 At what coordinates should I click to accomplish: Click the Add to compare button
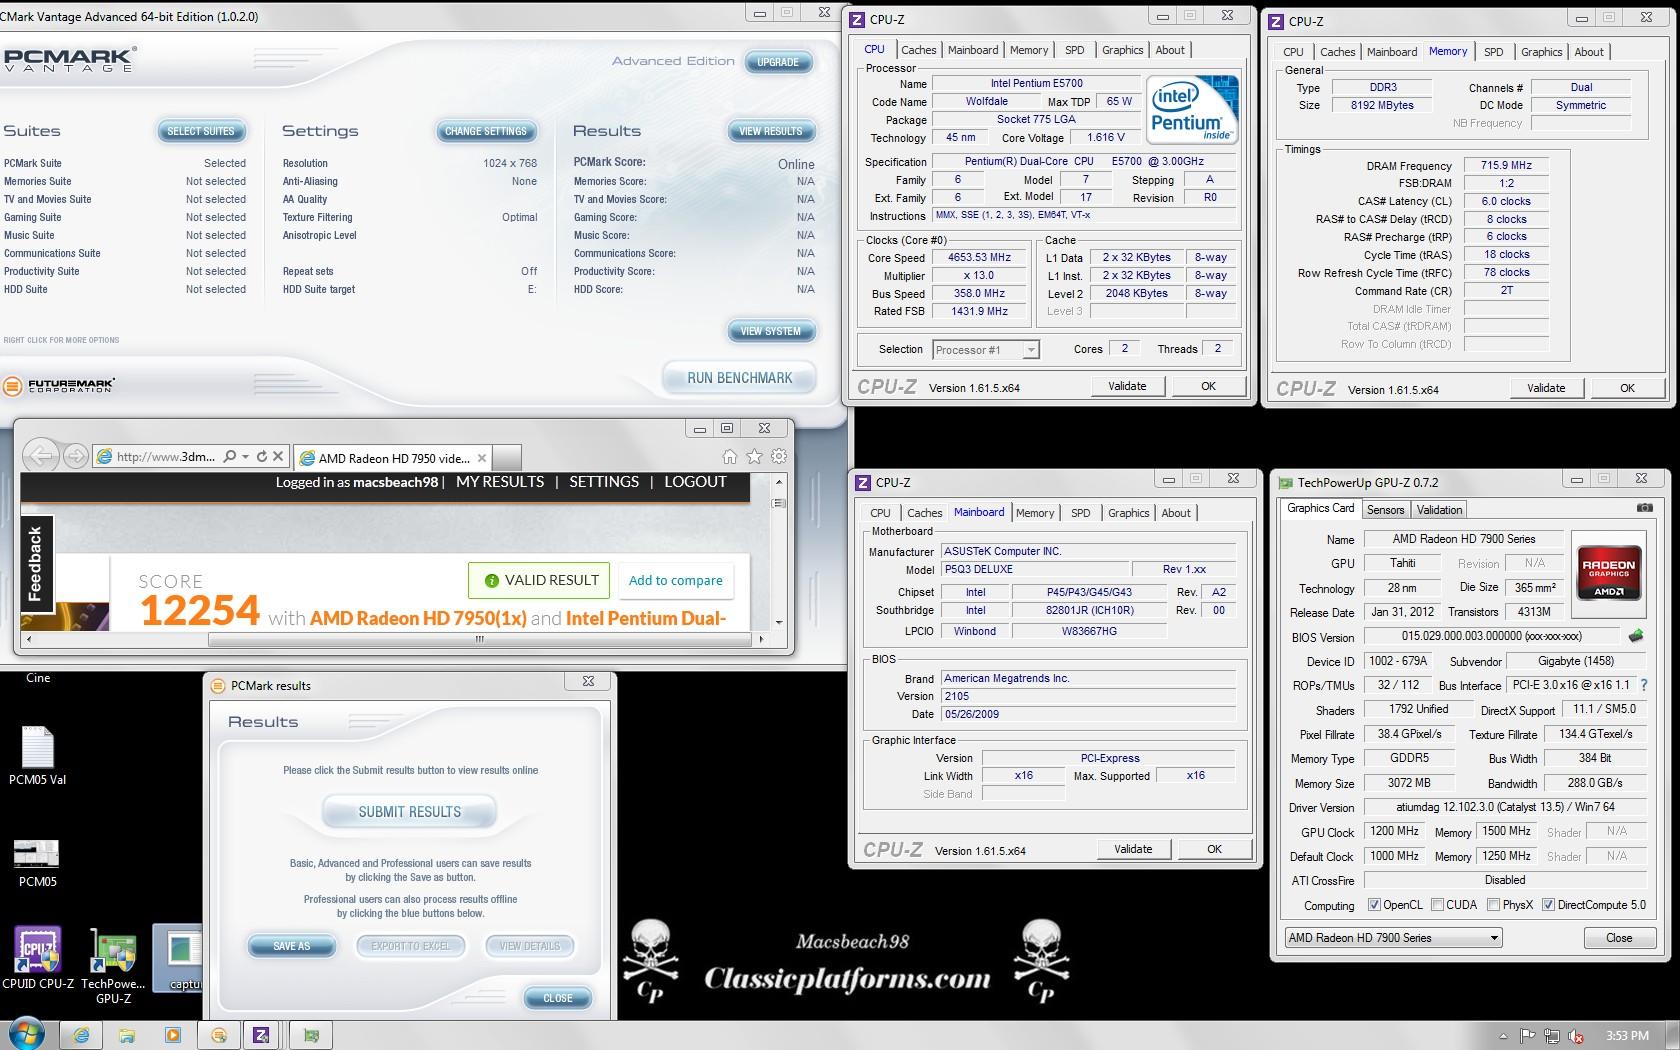tap(675, 580)
